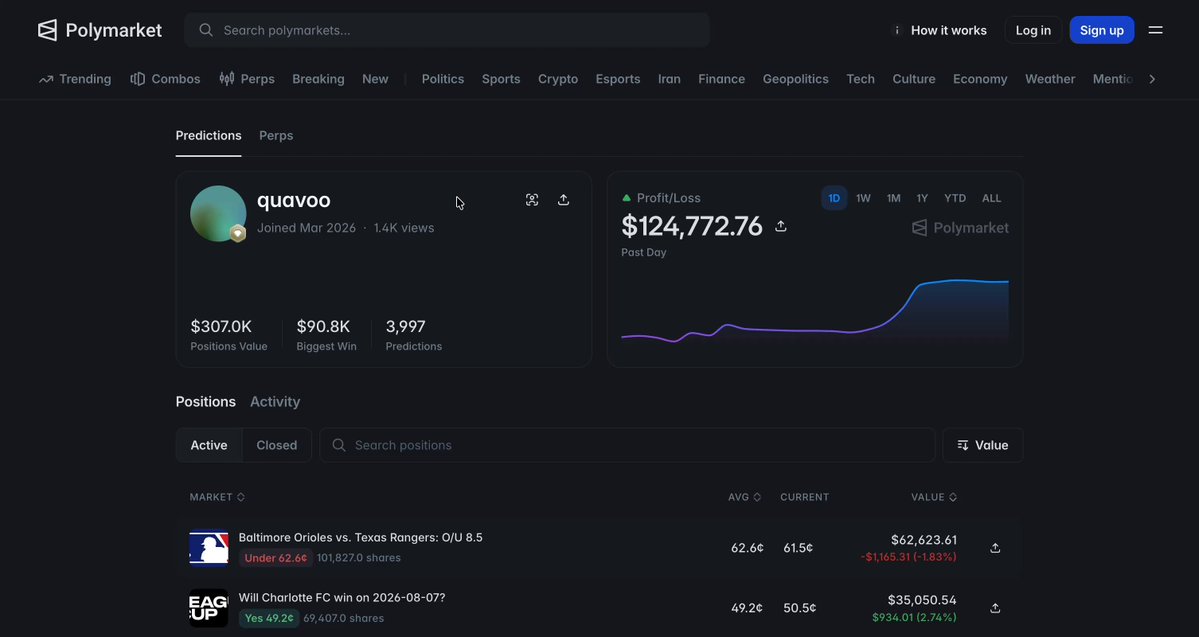Share the Baltimore Orioles position row
The image size is (1199, 637).
click(x=995, y=548)
